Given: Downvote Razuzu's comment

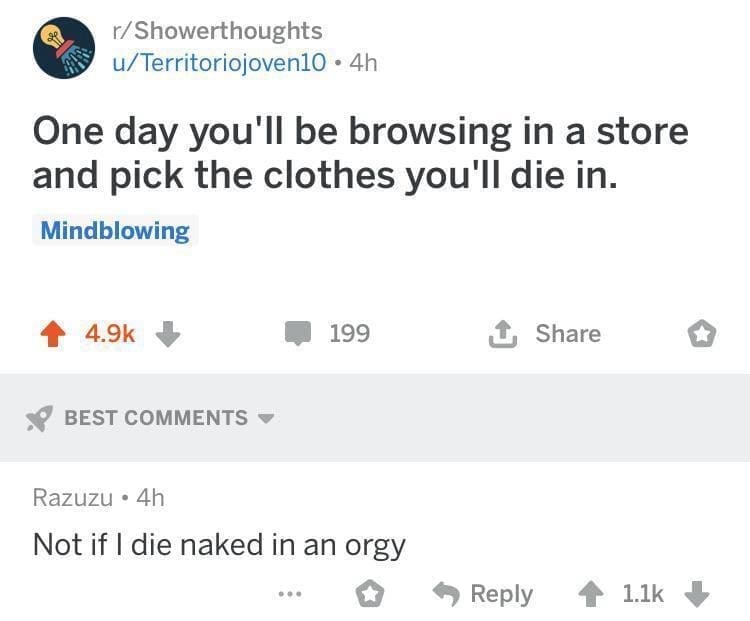Looking at the screenshot, I should (696, 594).
